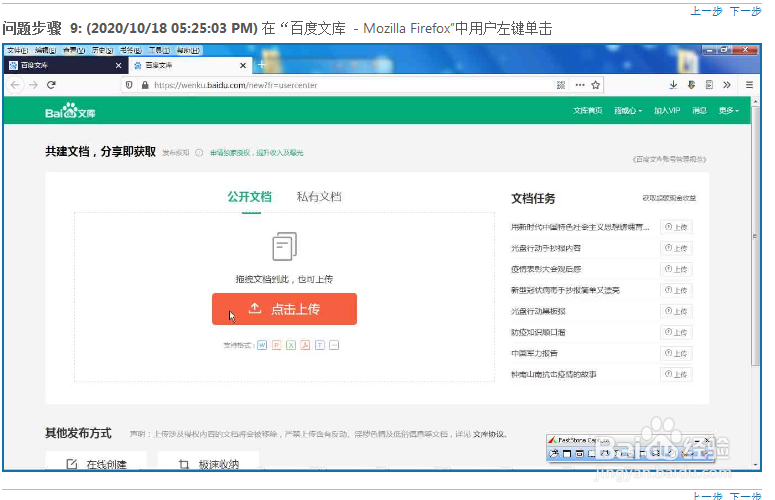This screenshot has height=500, width=775.
Task: Click the Word format icon
Action: pyautogui.click(x=262, y=345)
